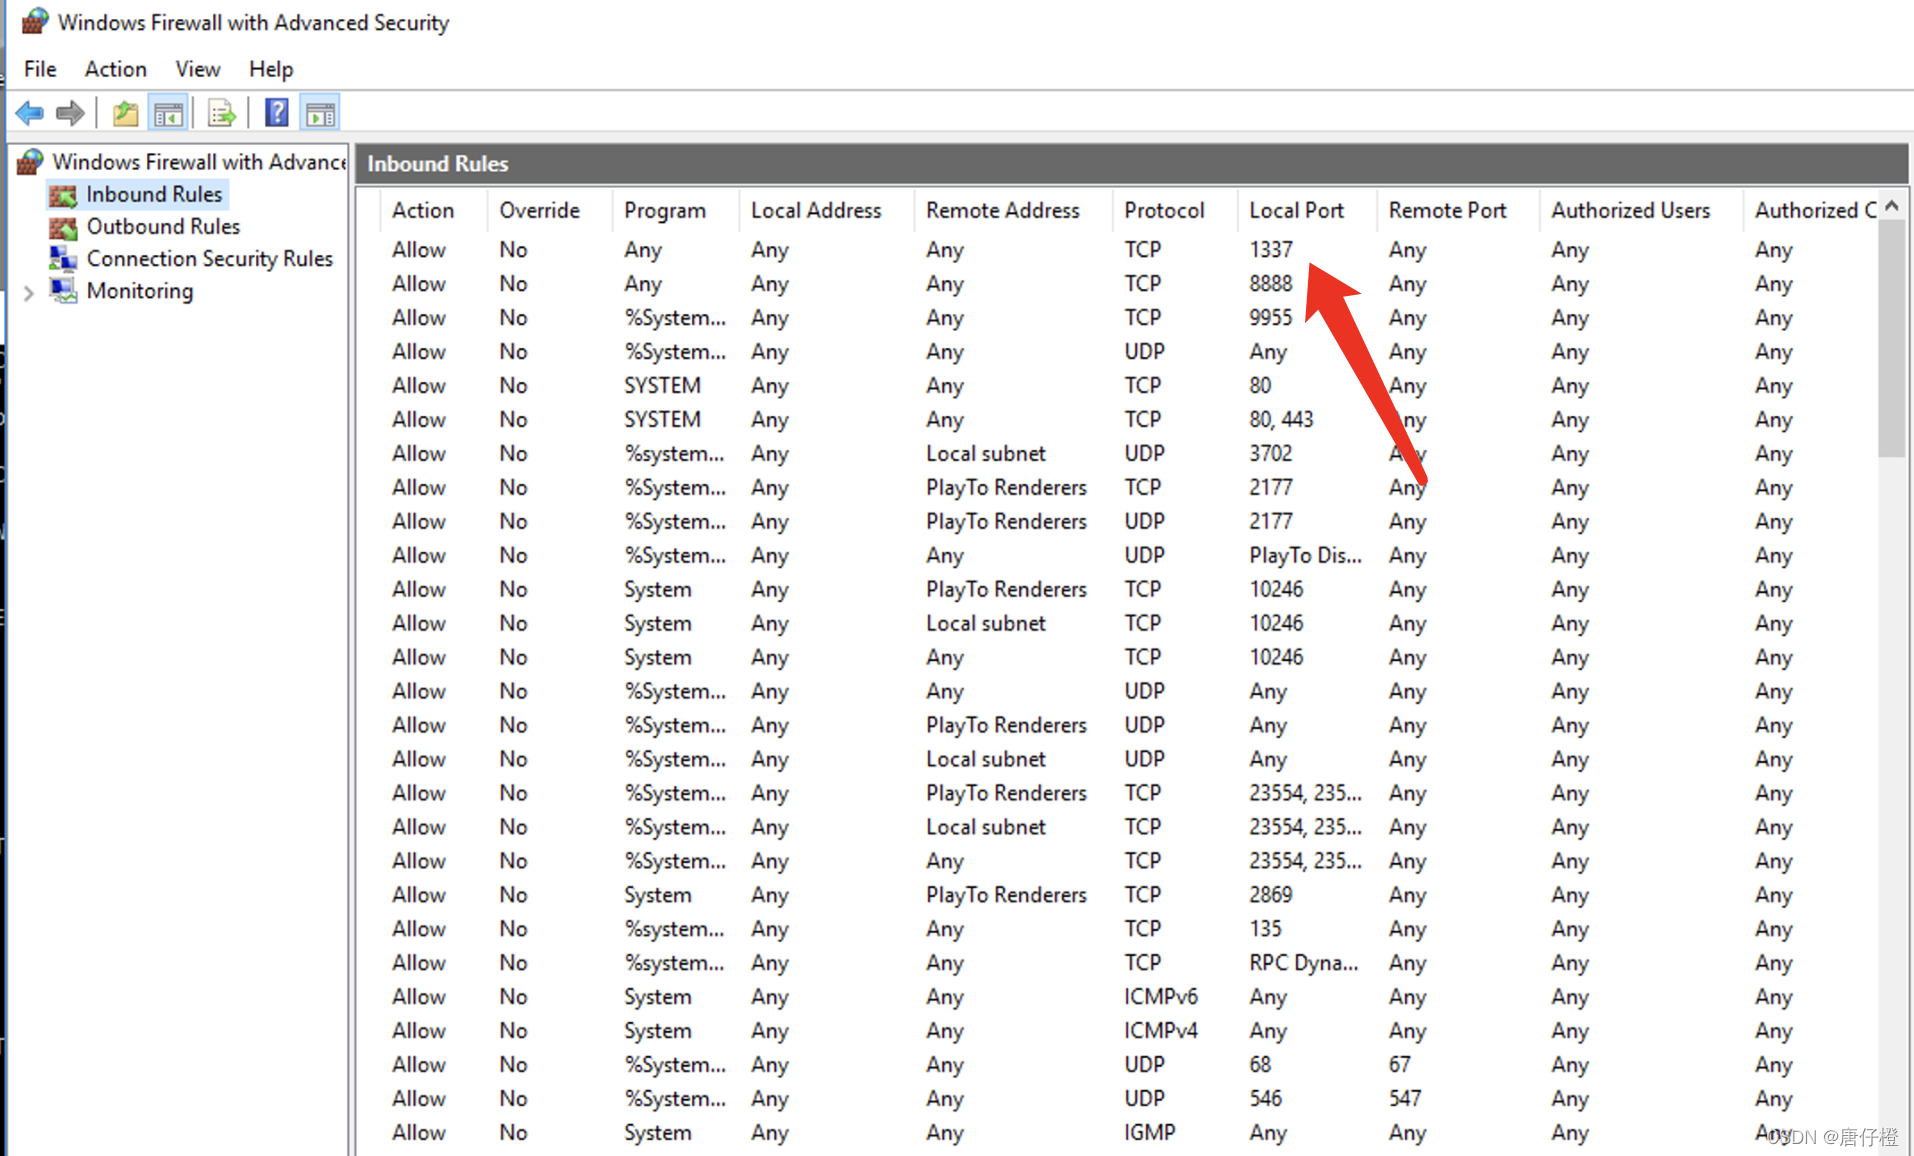
Task: Click the Inbound Rules pane title
Action: coord(437,163)
